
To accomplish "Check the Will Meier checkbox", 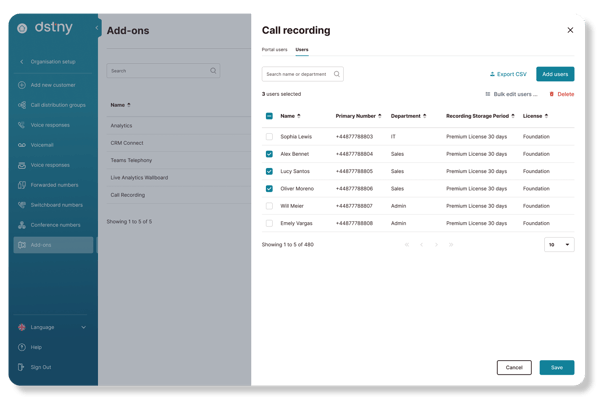I will (x=269, y=206).
